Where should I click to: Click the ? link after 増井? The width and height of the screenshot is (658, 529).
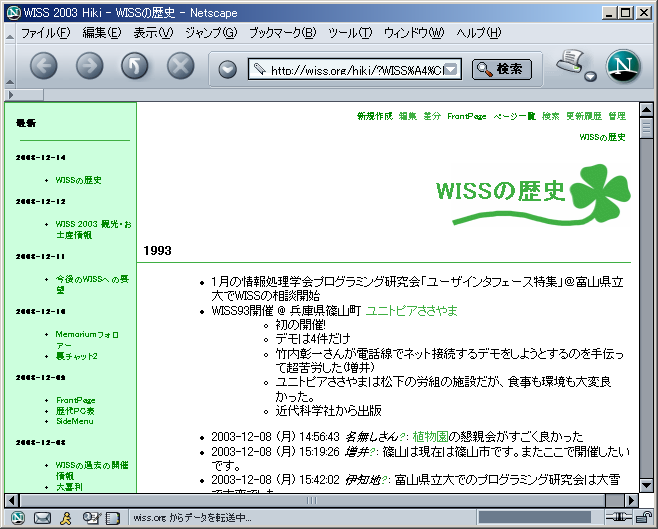(371, 452)
